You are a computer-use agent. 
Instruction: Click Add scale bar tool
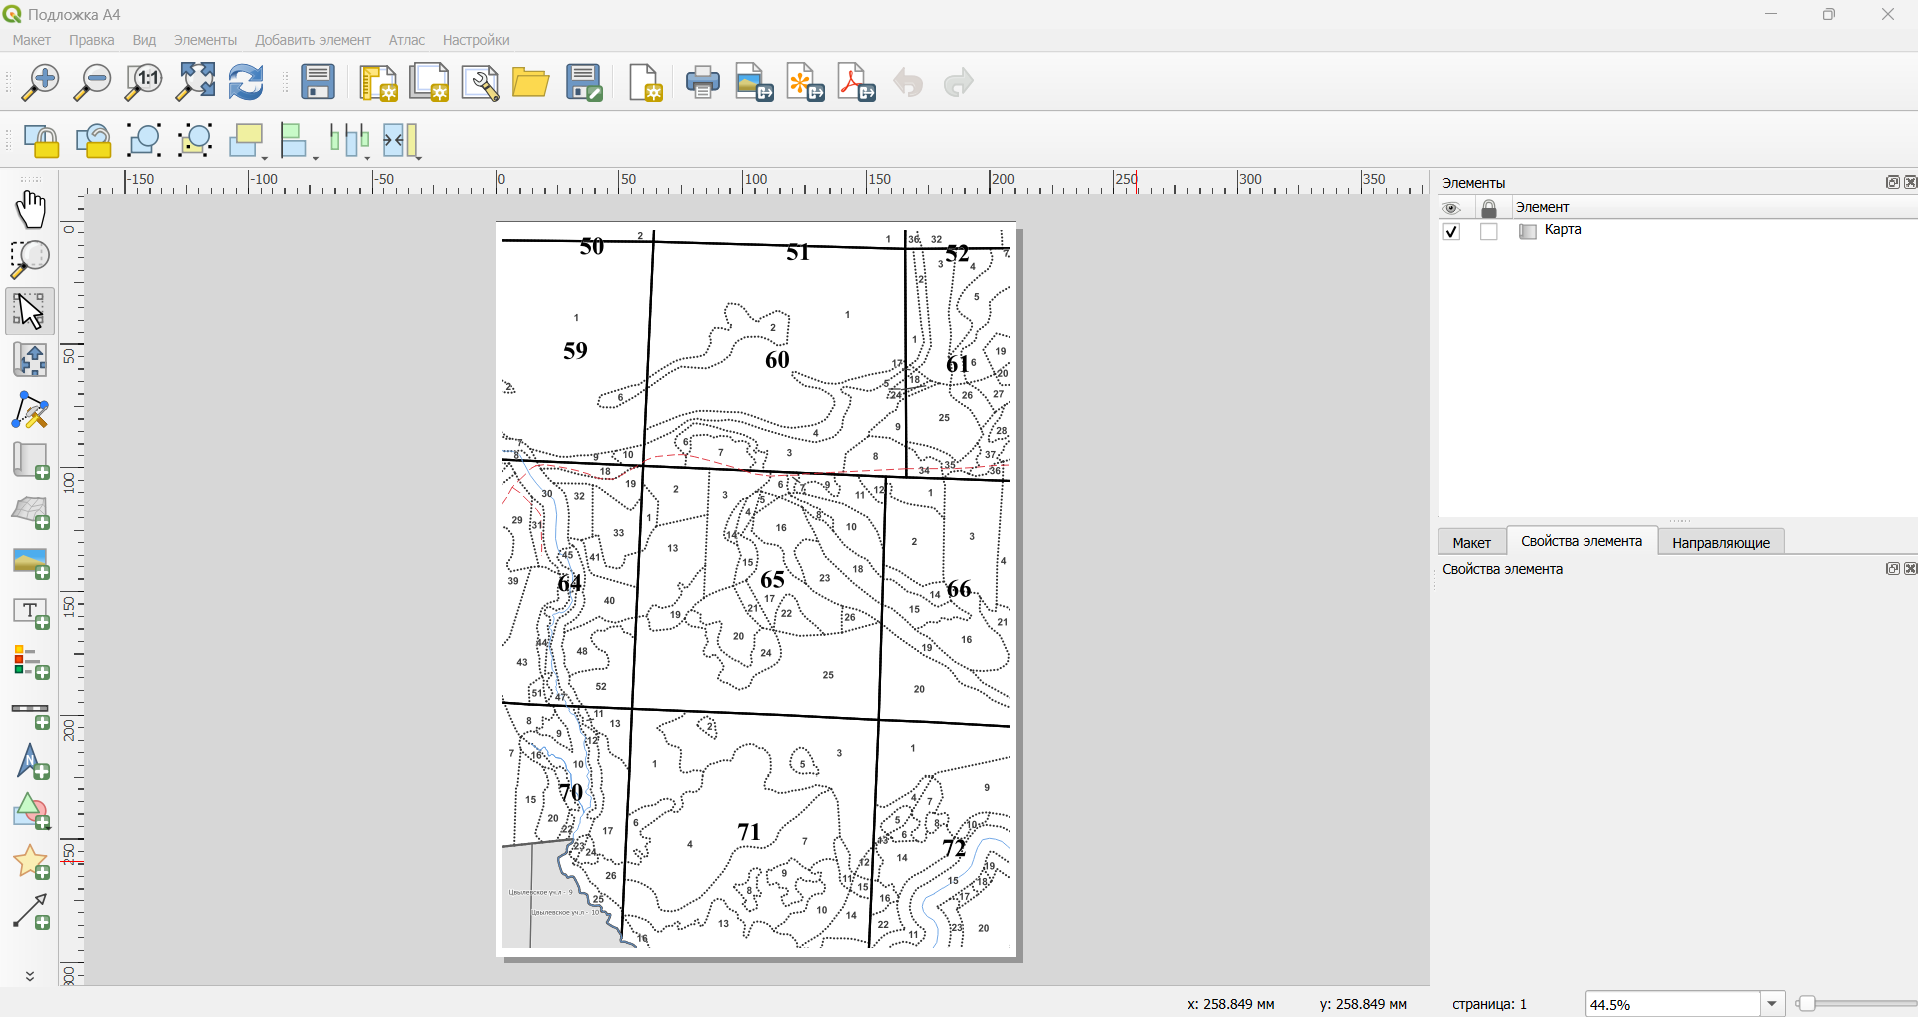tap(31, 713)
